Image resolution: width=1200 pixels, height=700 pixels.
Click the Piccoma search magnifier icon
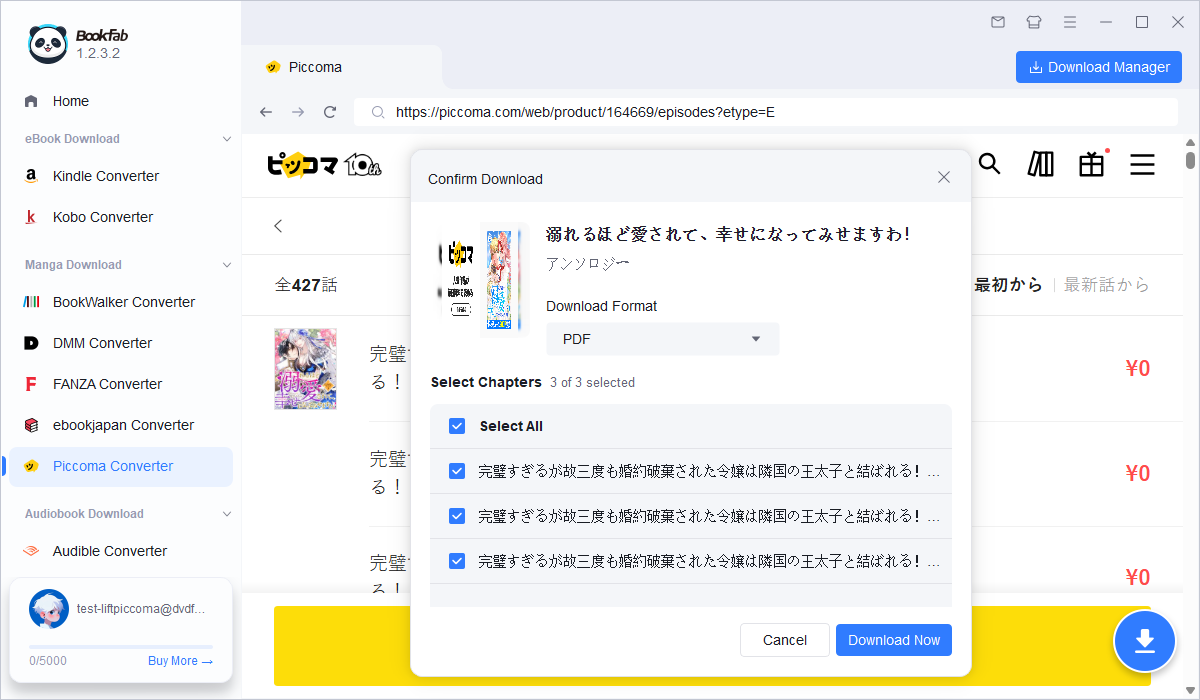pos(990,164)
